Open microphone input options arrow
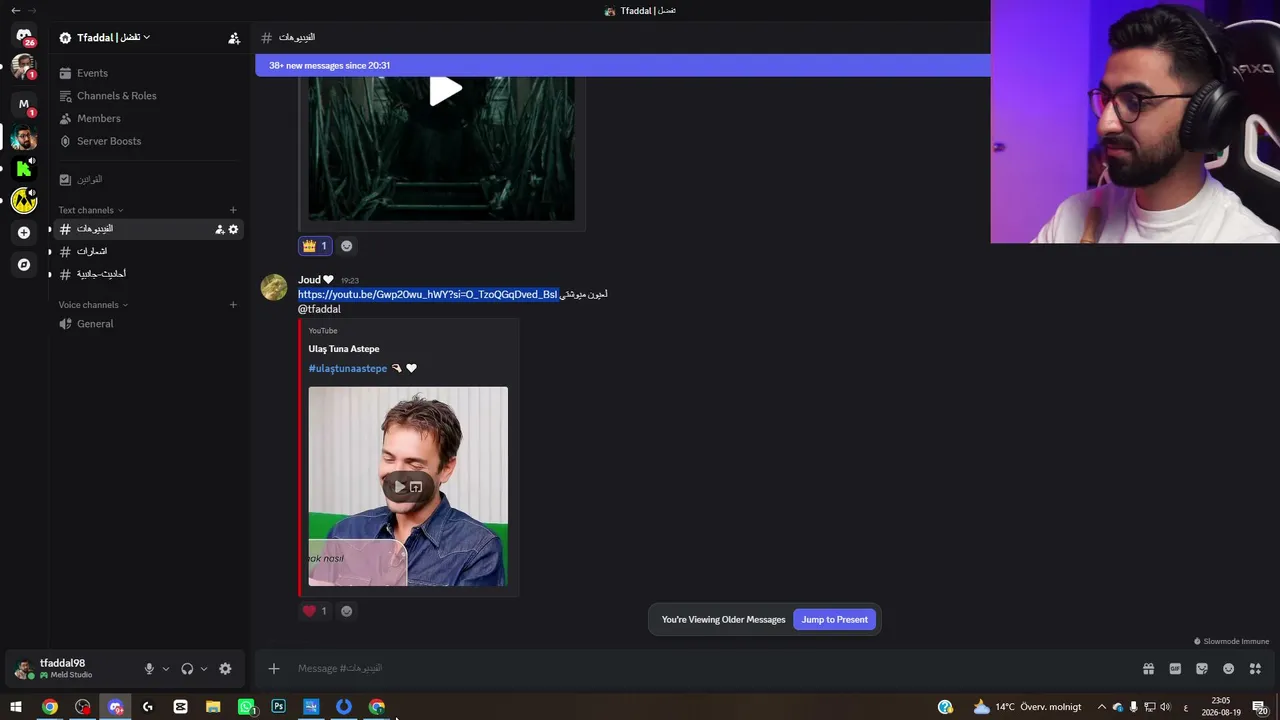Image resolution: width=1280 pixels, height=720 pixels. (x=166, y=669)
